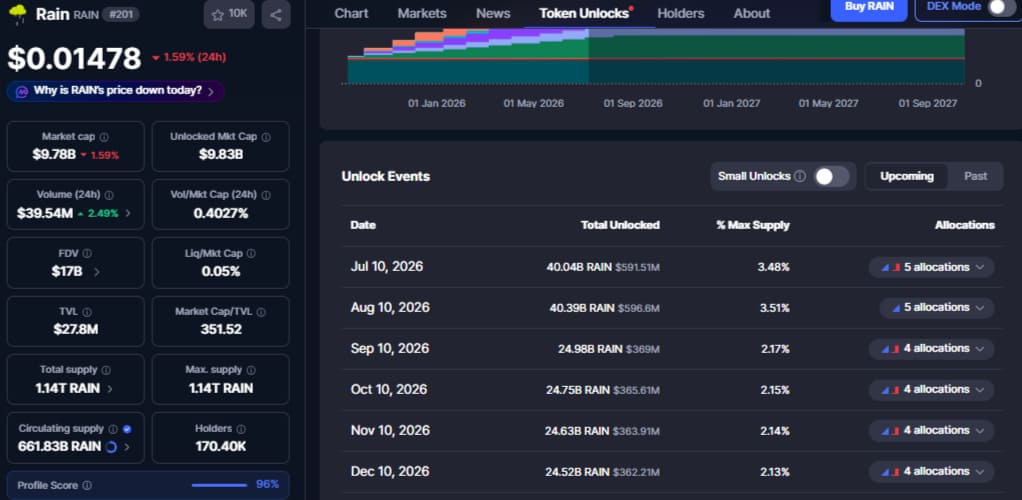Click the Small Unlocks info icon

800,177
